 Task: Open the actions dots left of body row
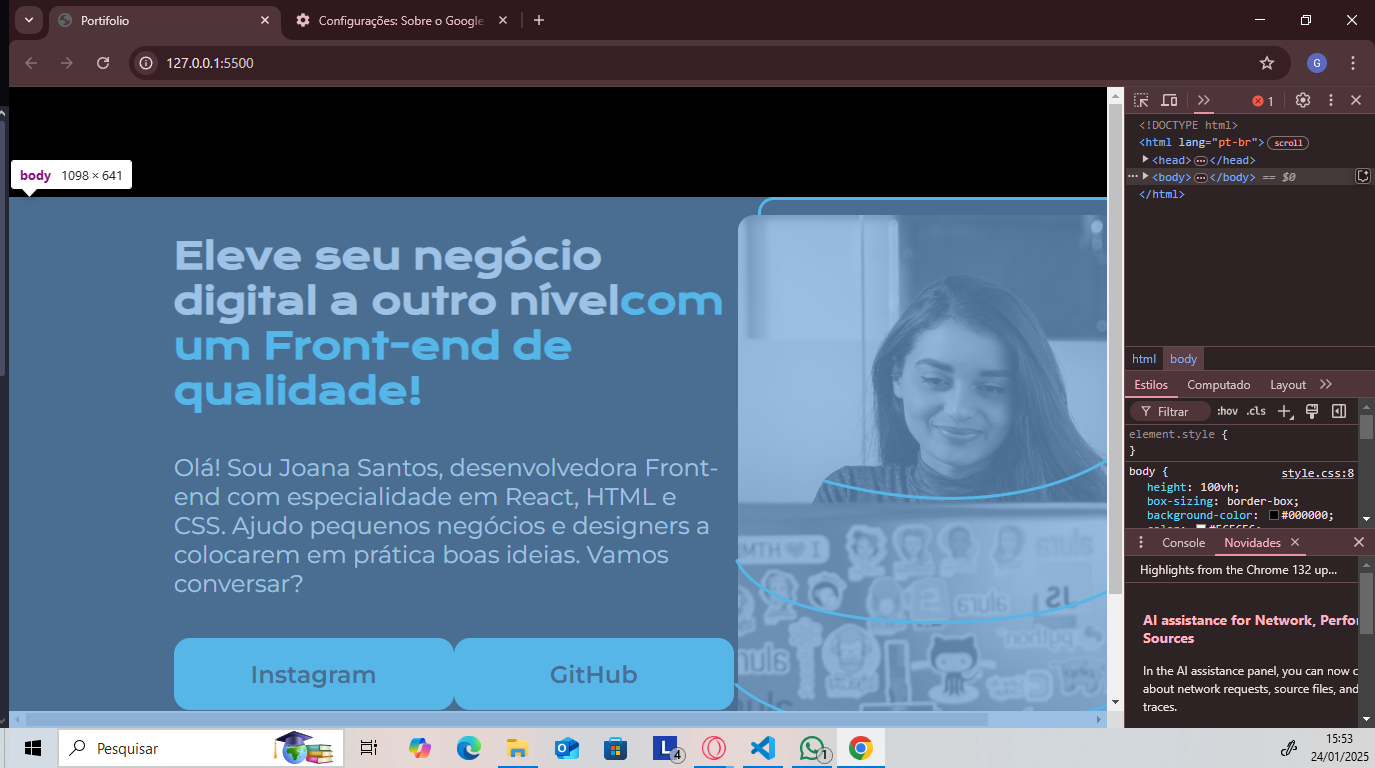pyautogui.click(x=1133, y=176)
